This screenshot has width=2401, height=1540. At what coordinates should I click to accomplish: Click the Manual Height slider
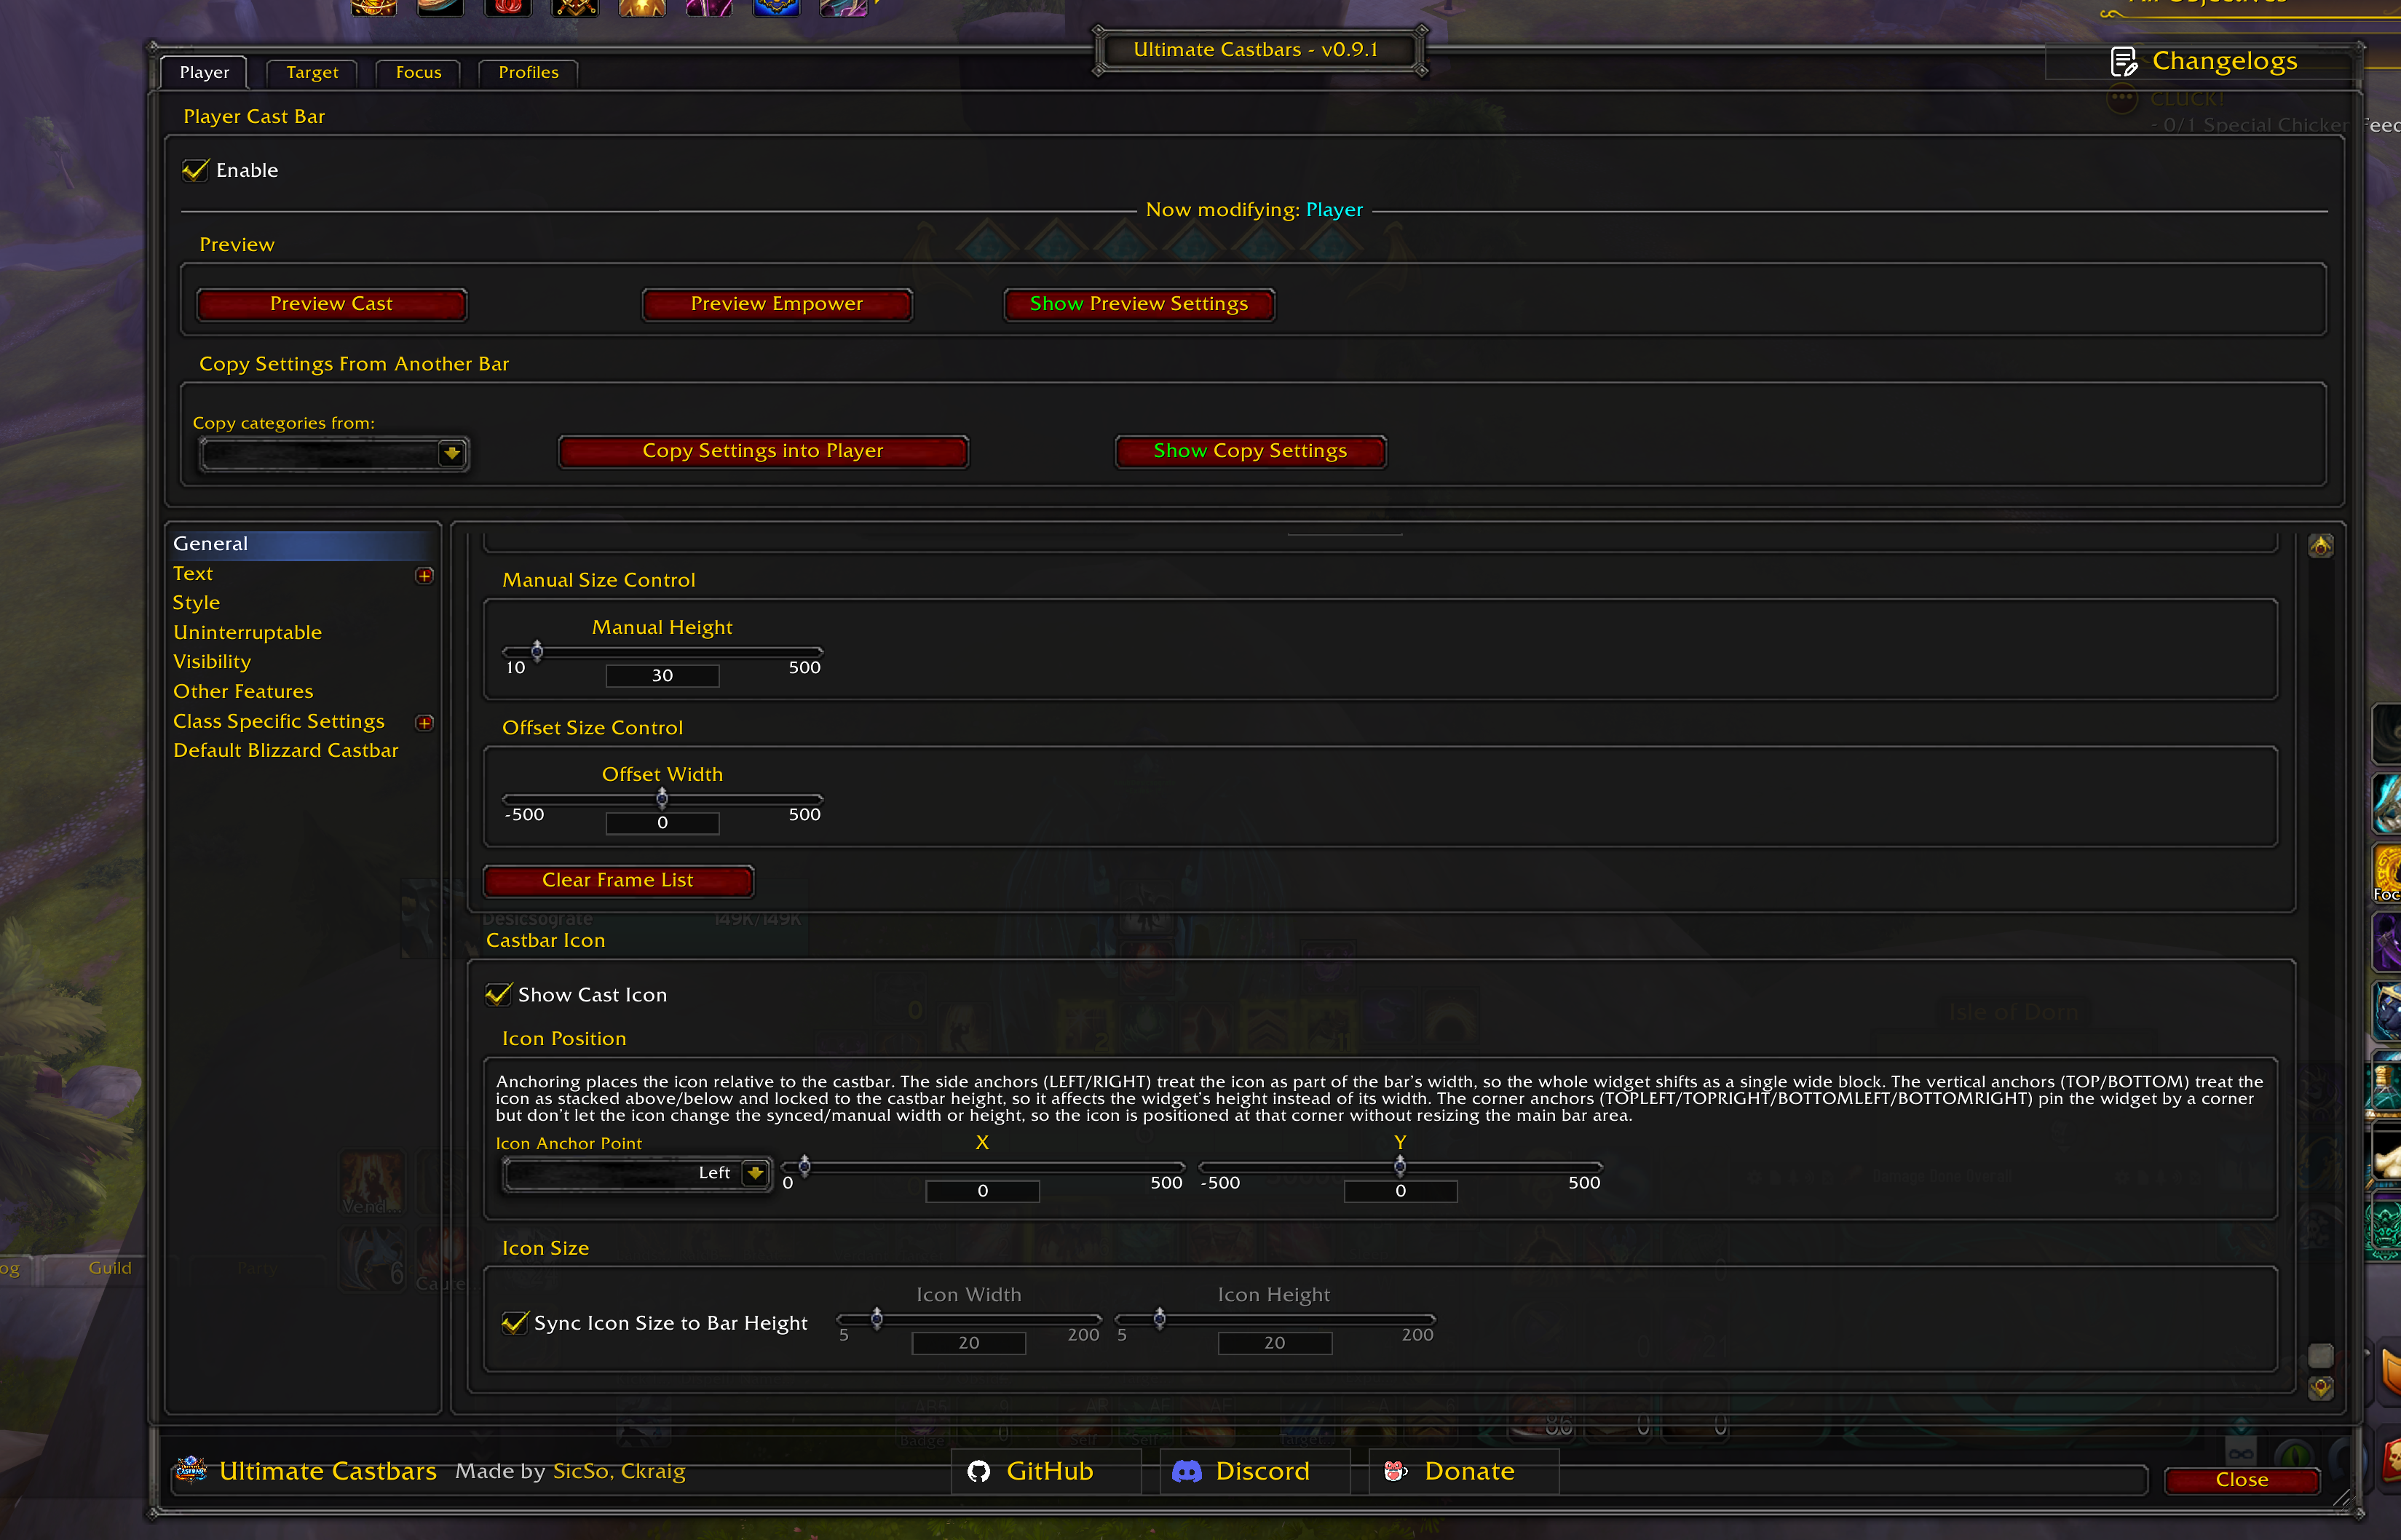click(x=662, y=651)
